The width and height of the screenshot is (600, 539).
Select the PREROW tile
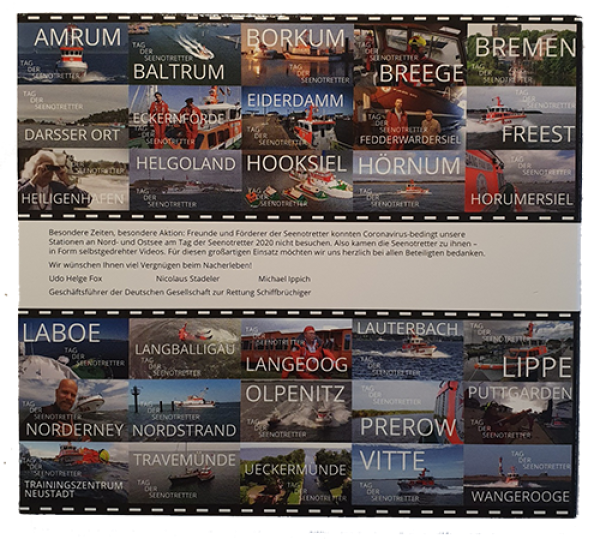click(408, 412)
